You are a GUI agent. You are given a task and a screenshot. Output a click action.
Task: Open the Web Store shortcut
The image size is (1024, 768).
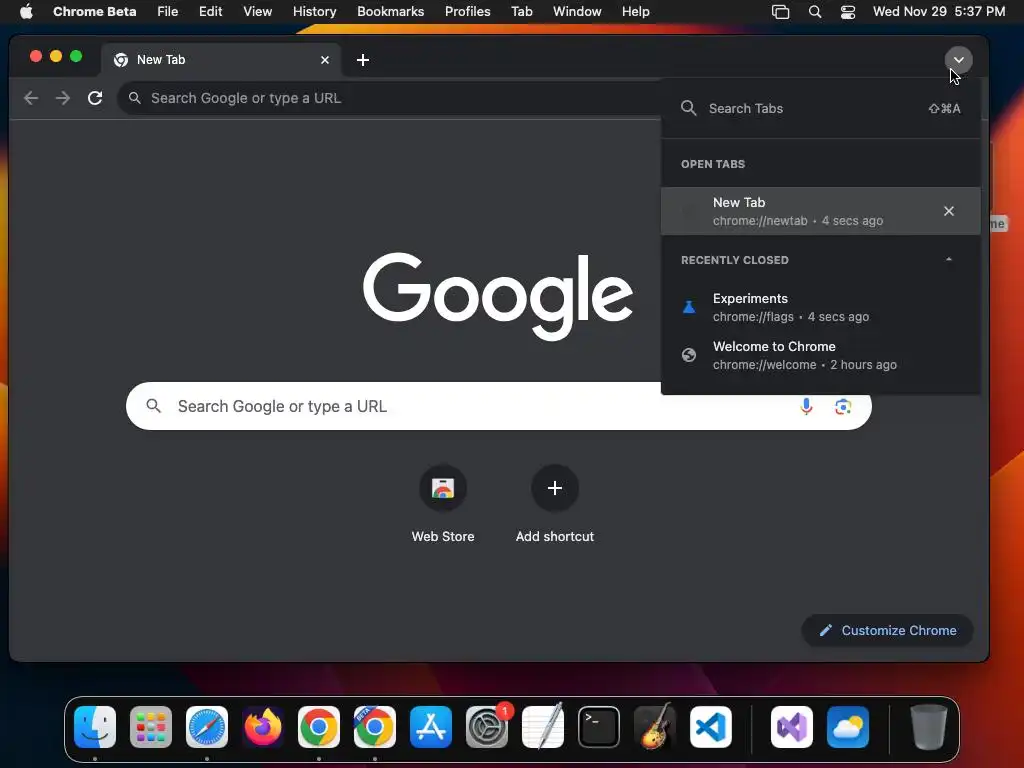[x=443, y=504]
